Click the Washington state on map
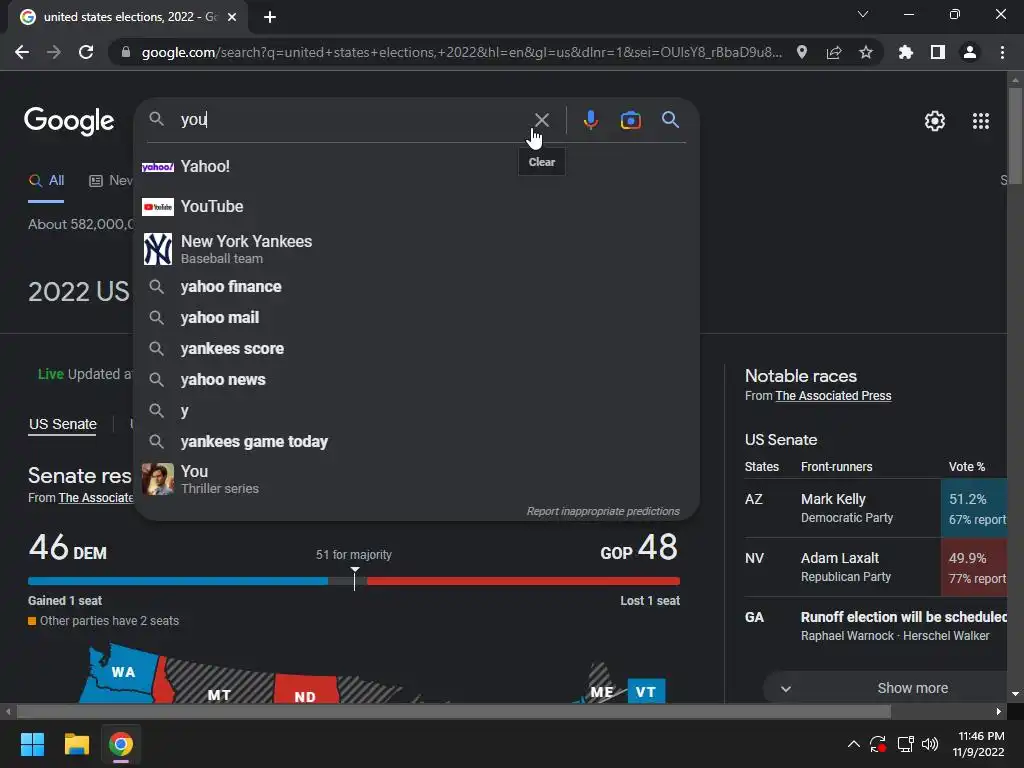 (122, 673)
